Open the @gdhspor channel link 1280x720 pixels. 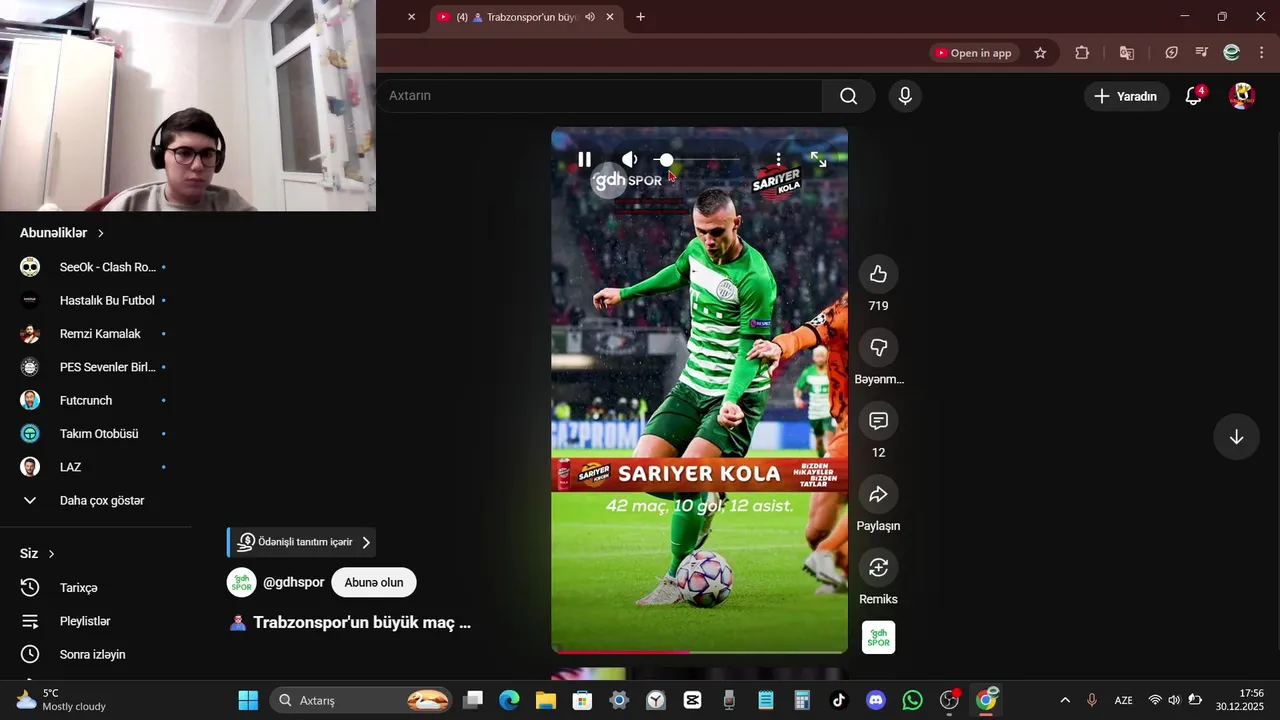293,582
